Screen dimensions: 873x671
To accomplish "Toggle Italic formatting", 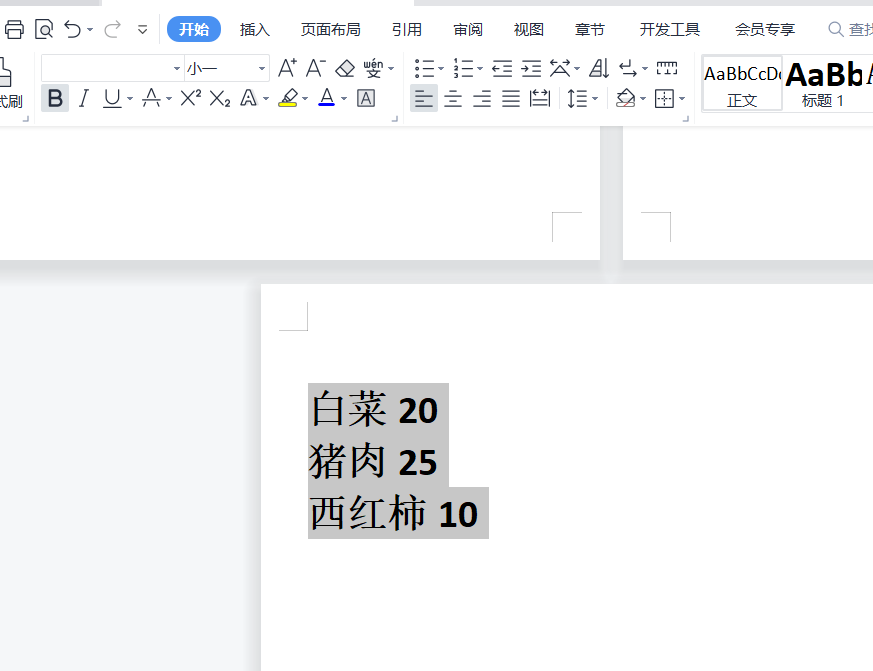I will pos(84,99).
